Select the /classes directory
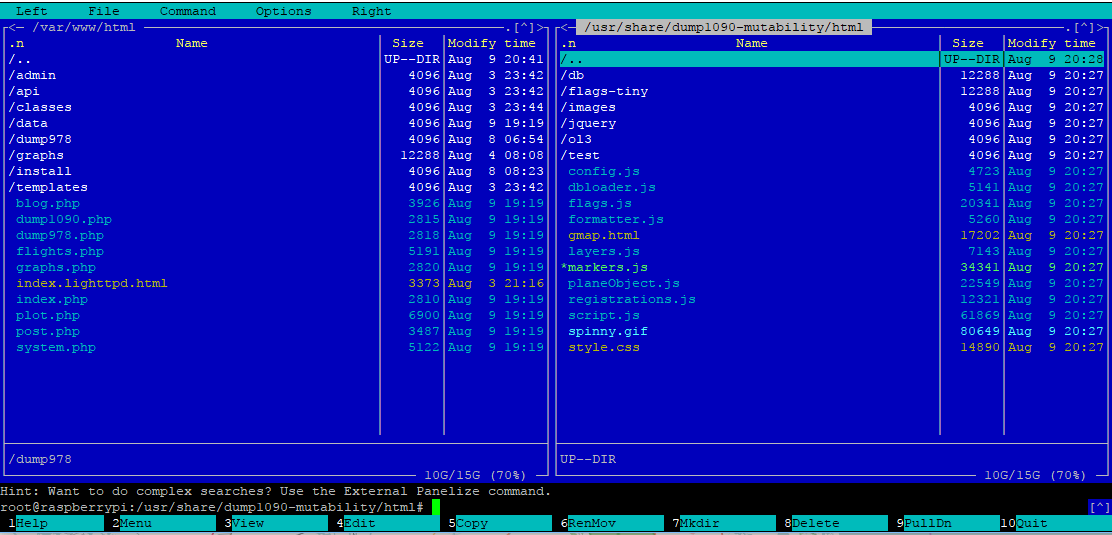1112x535 pixels. 276,107
